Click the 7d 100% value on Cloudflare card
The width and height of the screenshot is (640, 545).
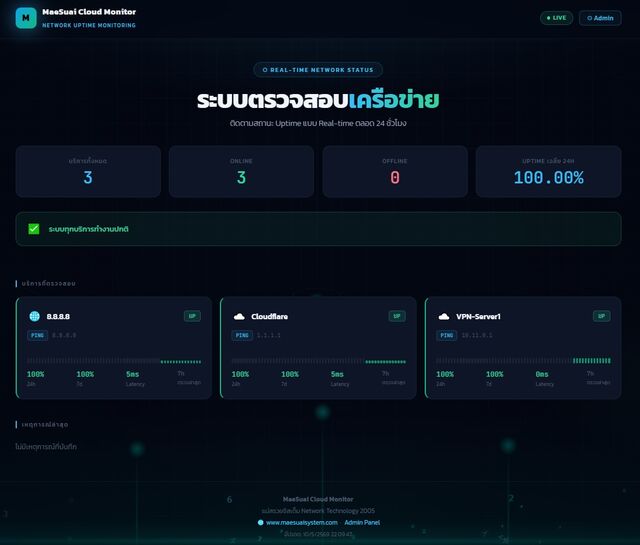(x=290, y=374)
